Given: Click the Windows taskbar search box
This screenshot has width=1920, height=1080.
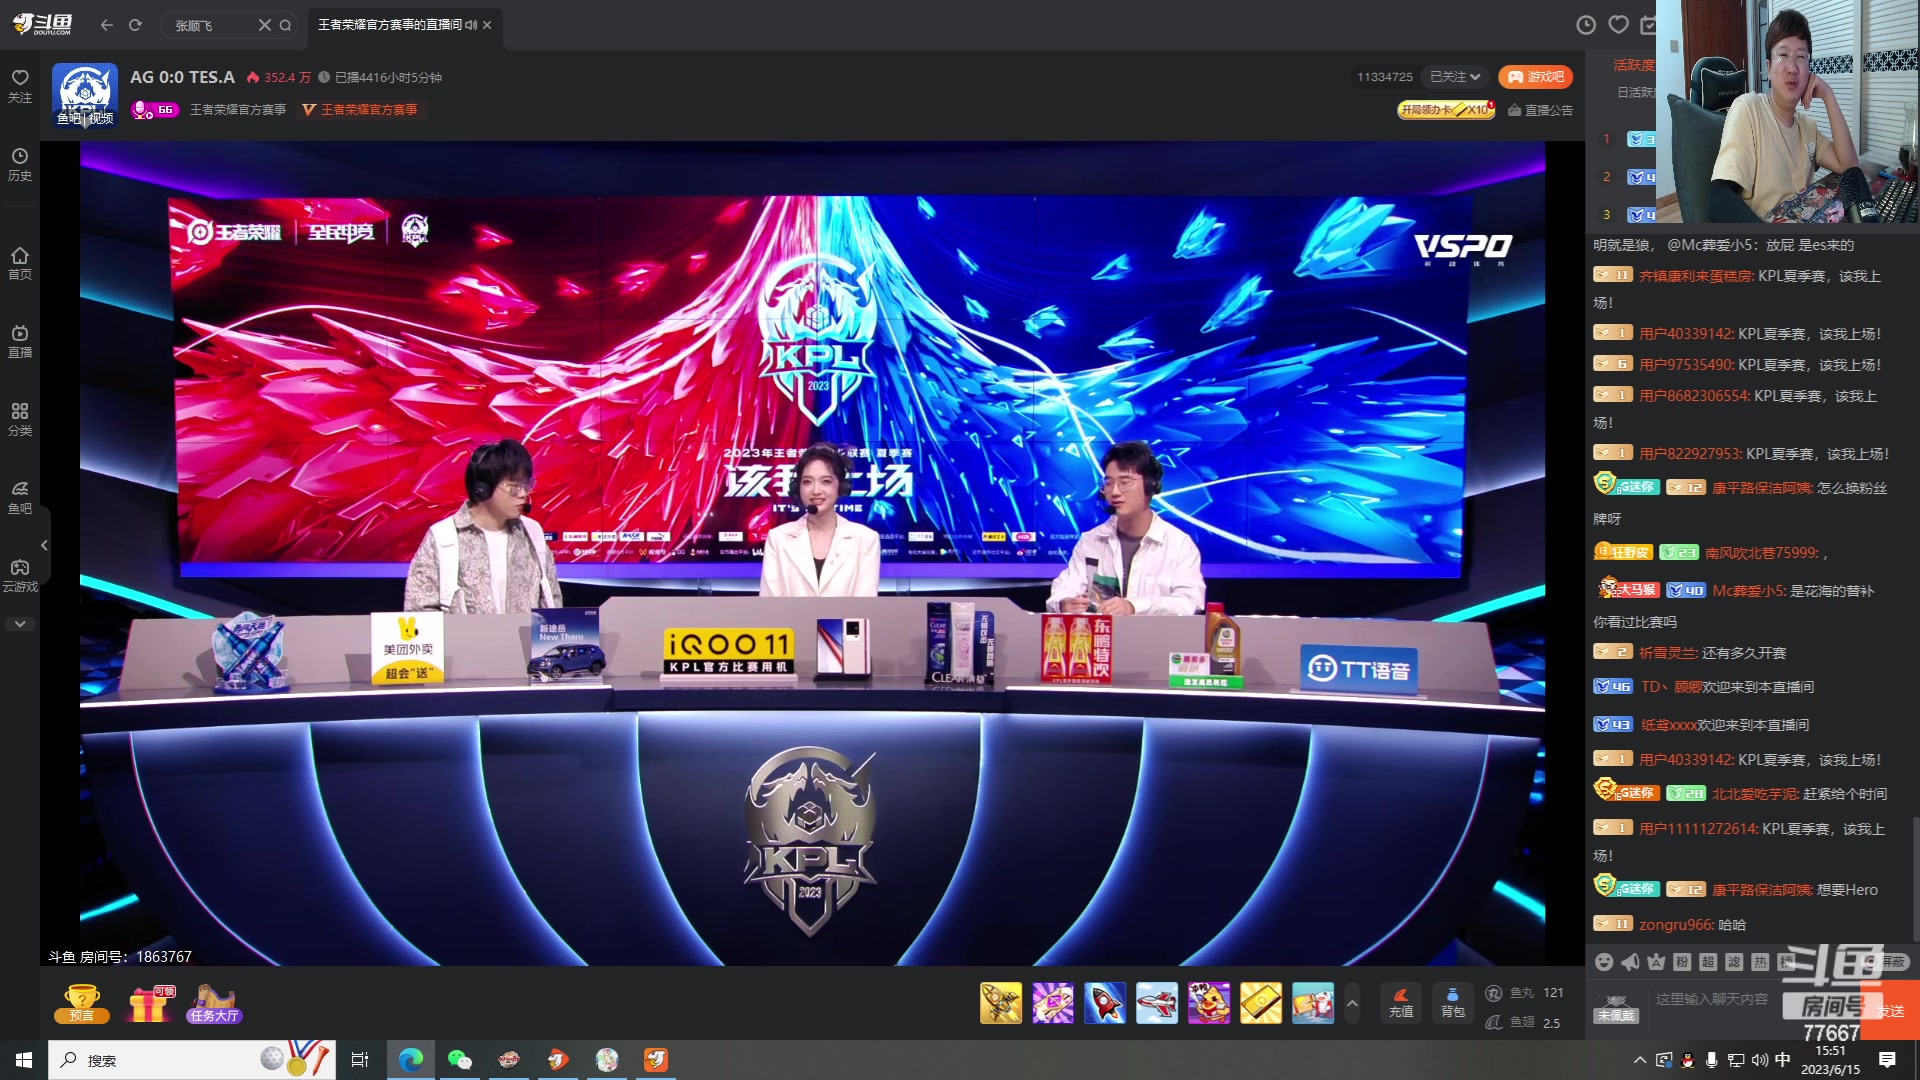Looking at the screenshot, I should (192, 1060).
